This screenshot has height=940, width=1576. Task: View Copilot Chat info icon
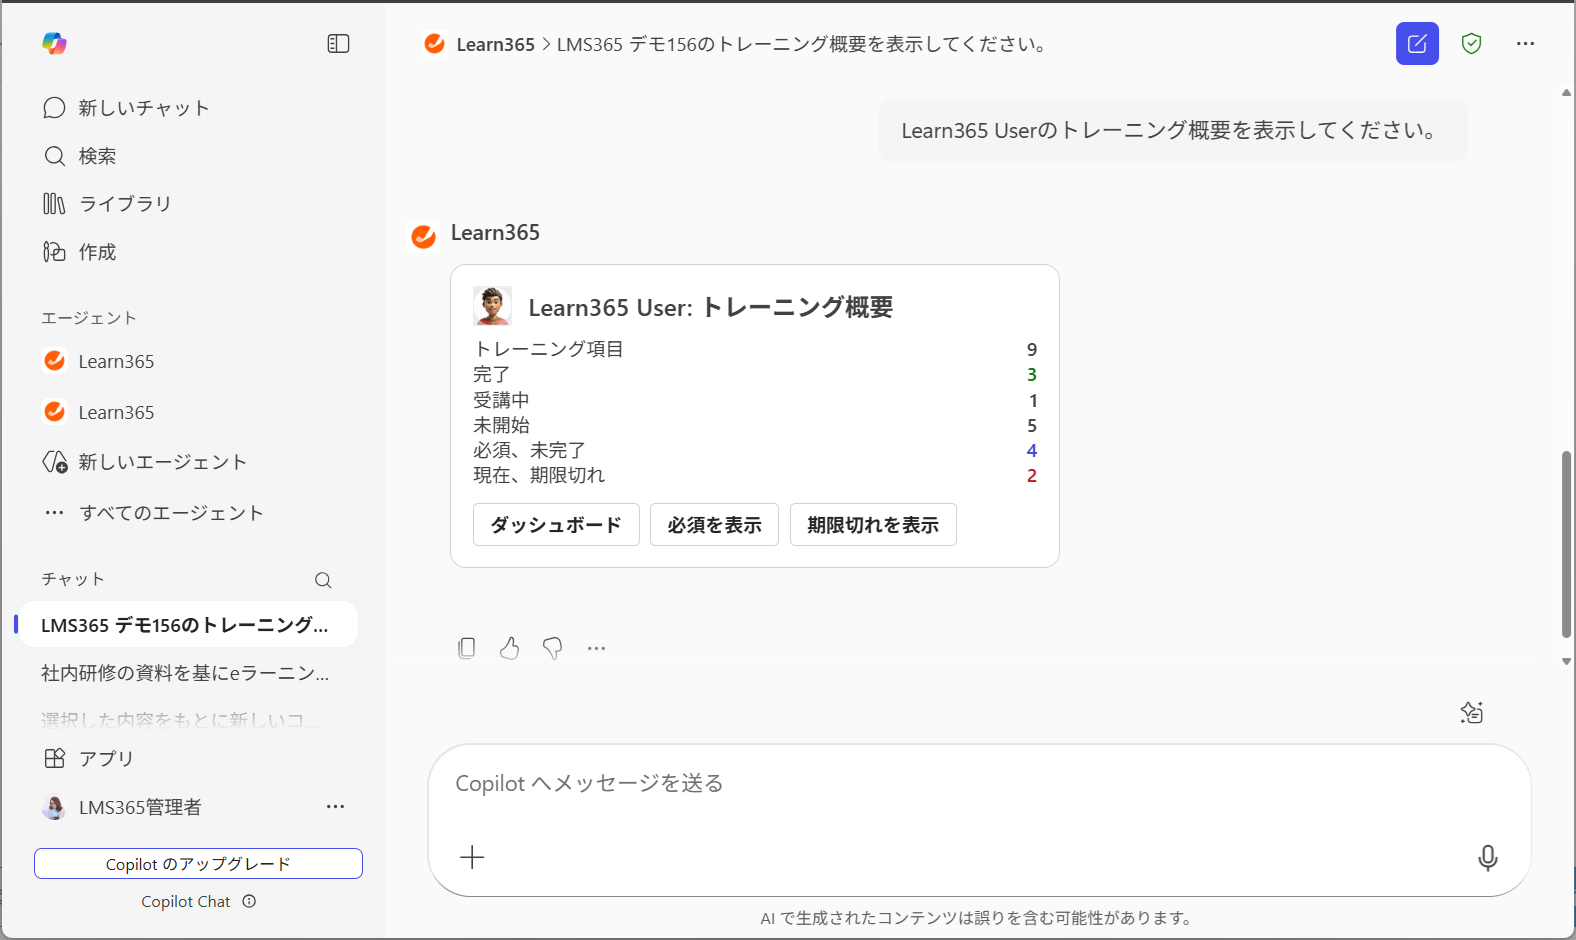click(x=250, y=901)
